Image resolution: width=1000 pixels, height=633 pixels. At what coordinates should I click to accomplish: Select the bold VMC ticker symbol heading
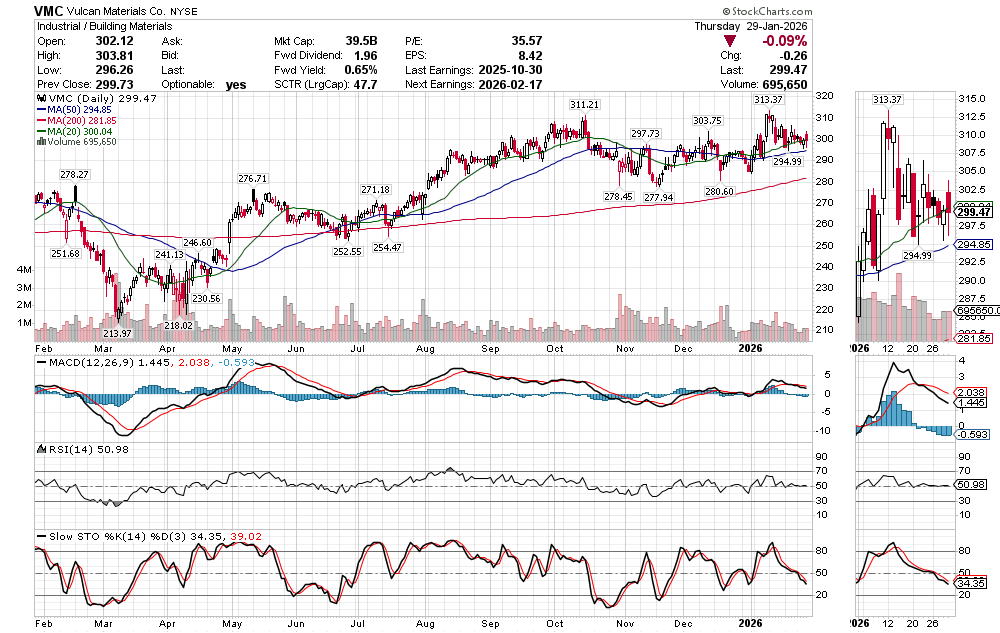point(50,10)
